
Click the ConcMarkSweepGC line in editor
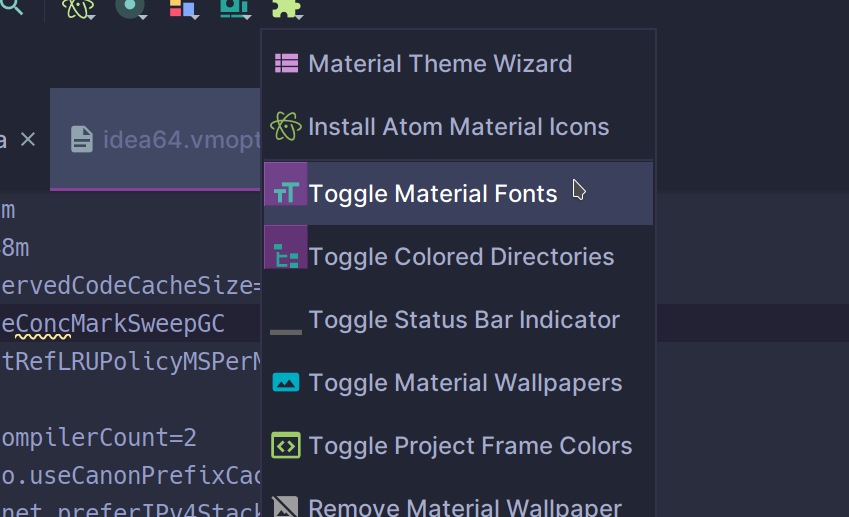pyautogui.click(x=113, y=324)
